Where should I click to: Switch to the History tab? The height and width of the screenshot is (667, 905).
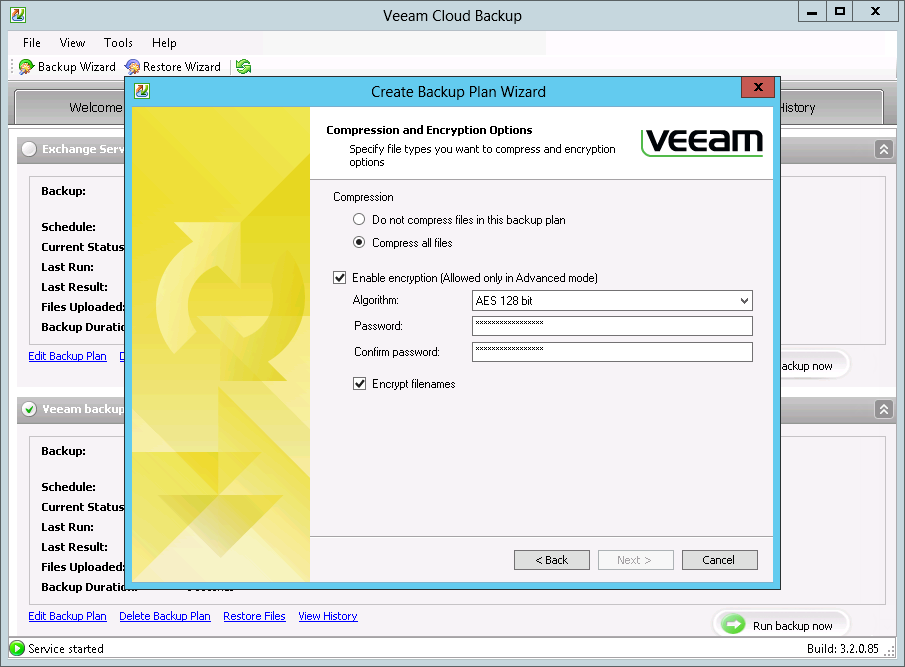831,107
